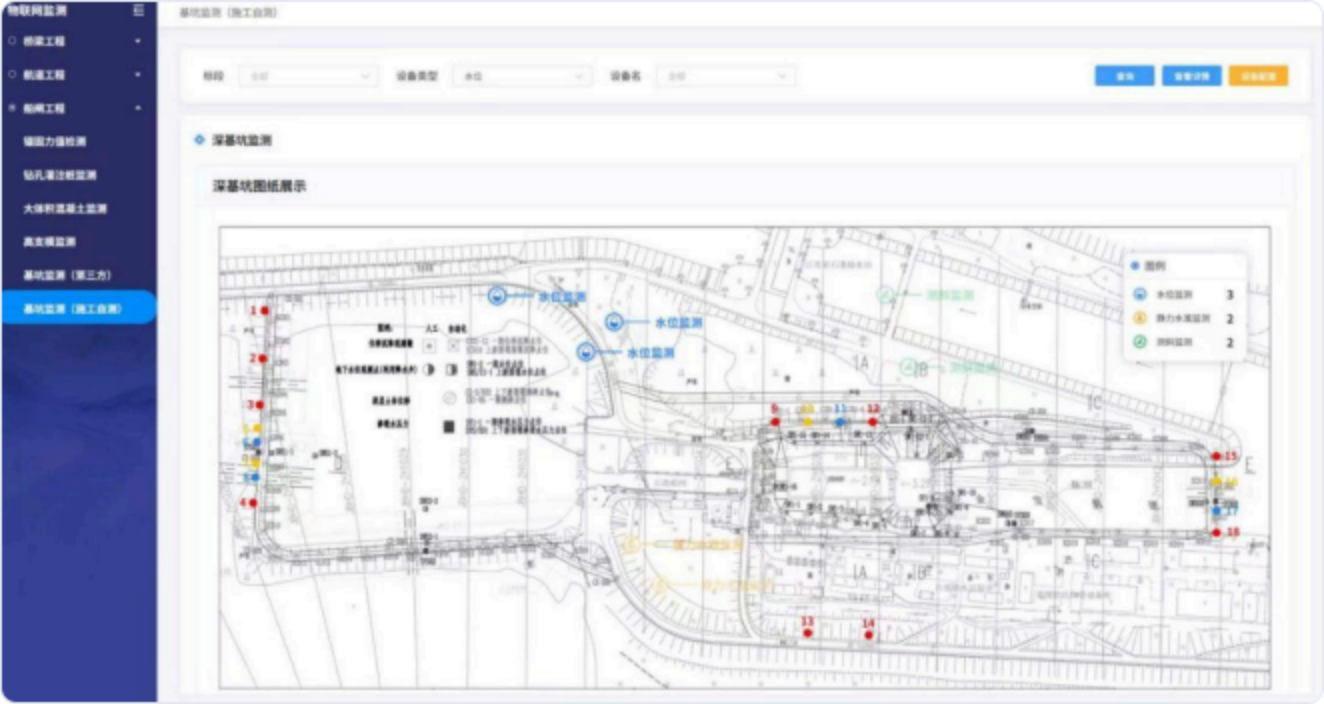Click the orange button at top right
The width and height of the screenshot is (1324, 704).
1258,76
